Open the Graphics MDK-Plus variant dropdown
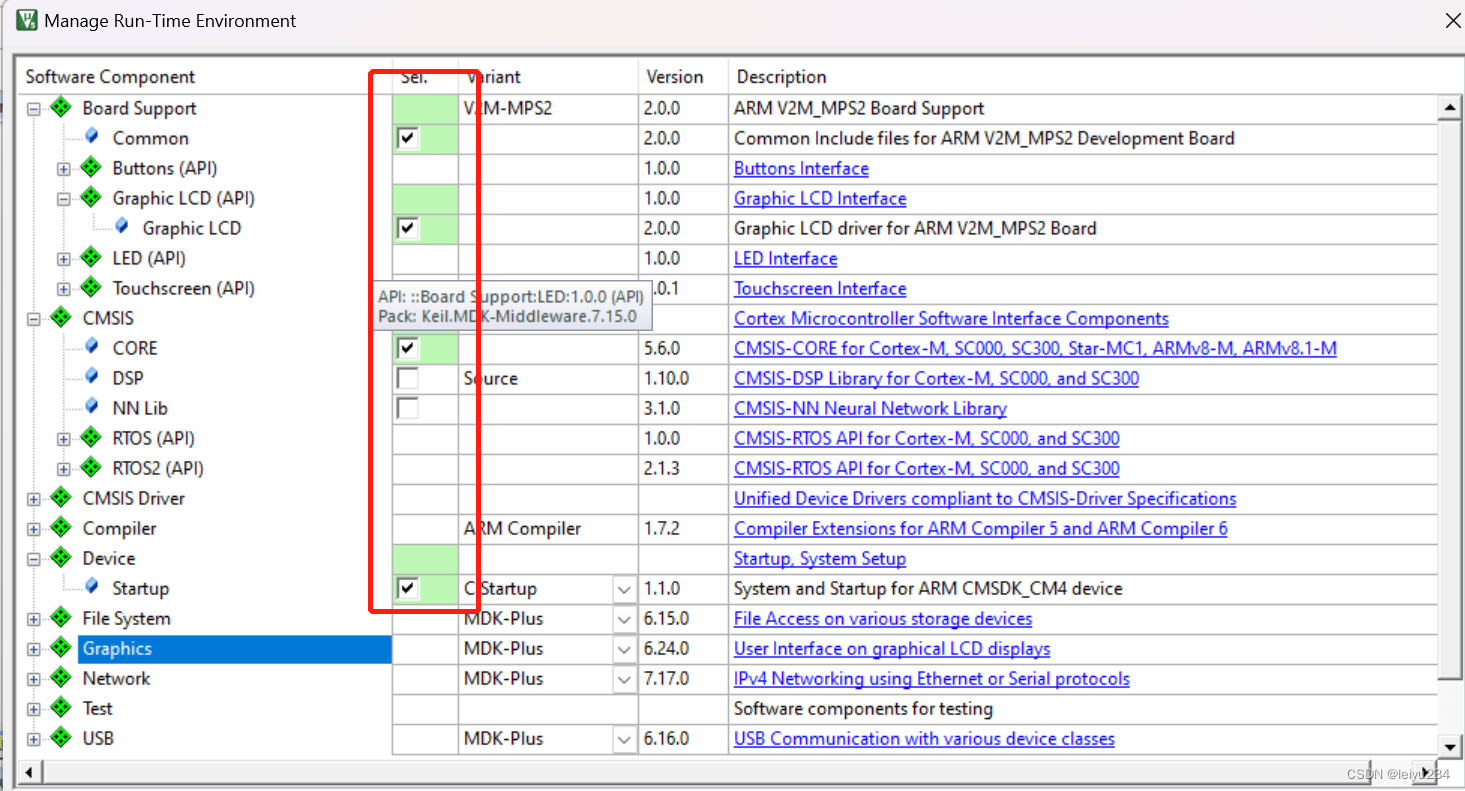 [x=622, y=648]
